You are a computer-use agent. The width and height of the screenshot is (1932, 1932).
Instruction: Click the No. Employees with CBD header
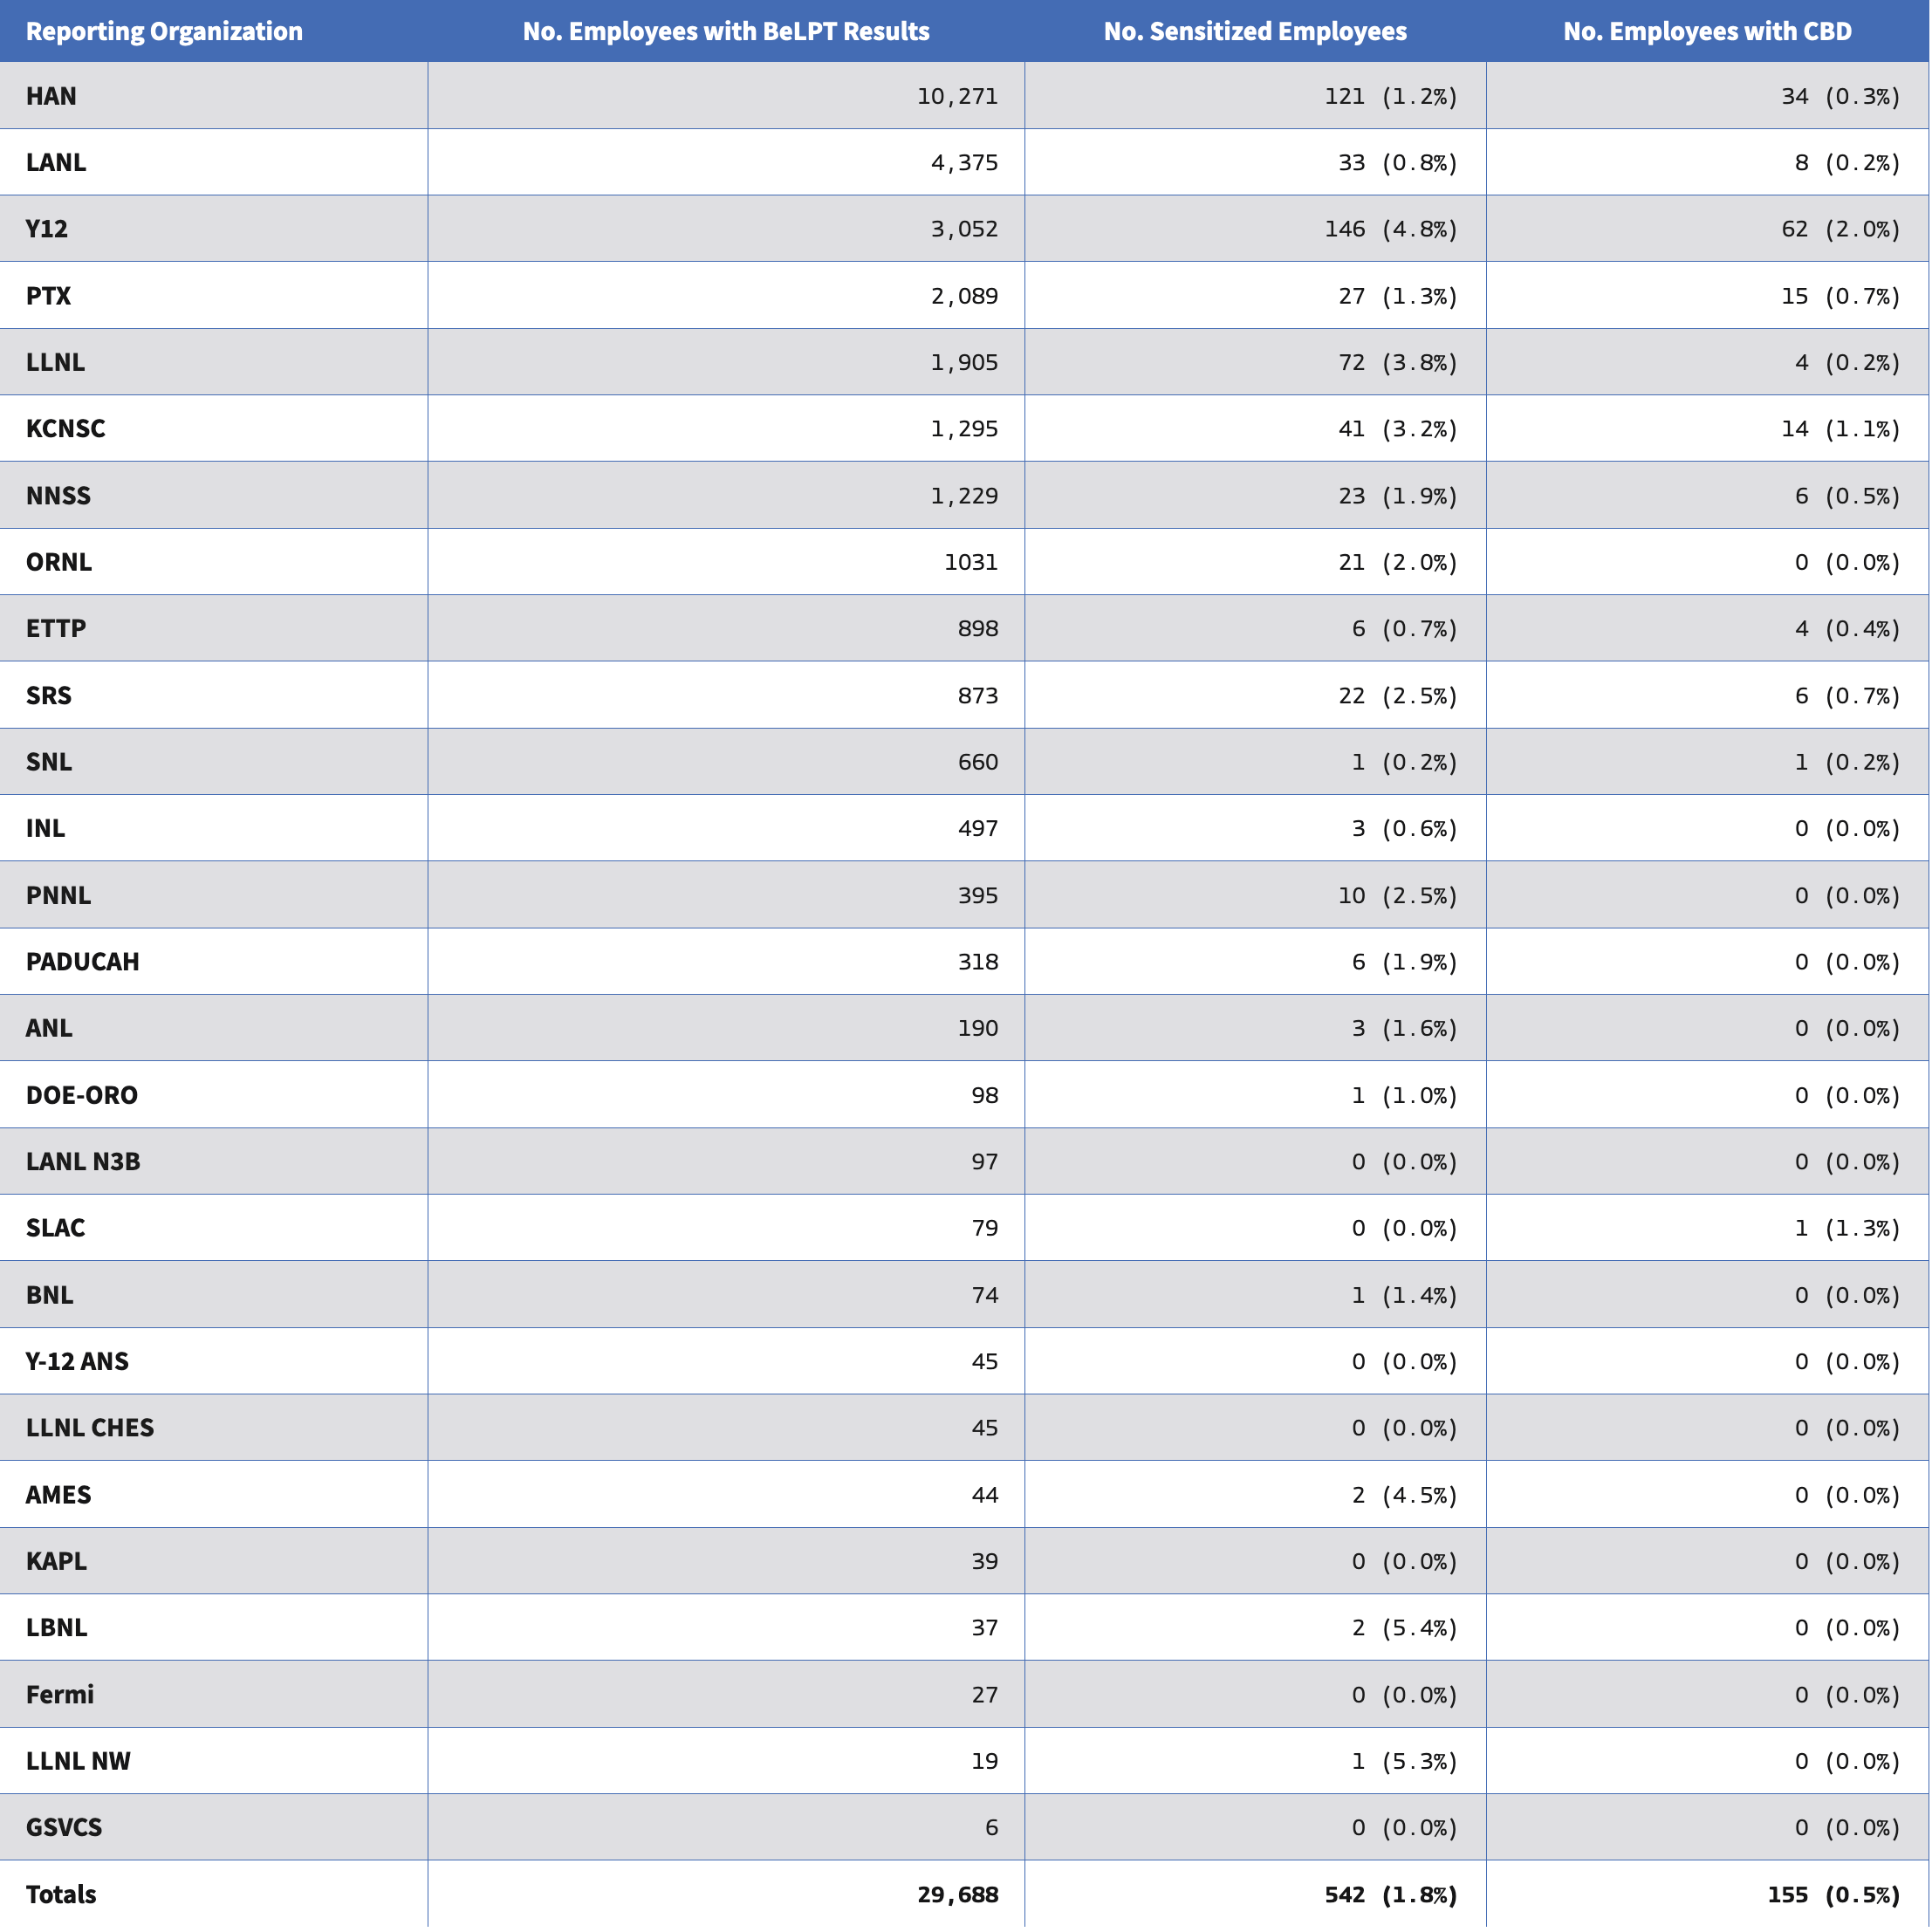point(1707,31)
